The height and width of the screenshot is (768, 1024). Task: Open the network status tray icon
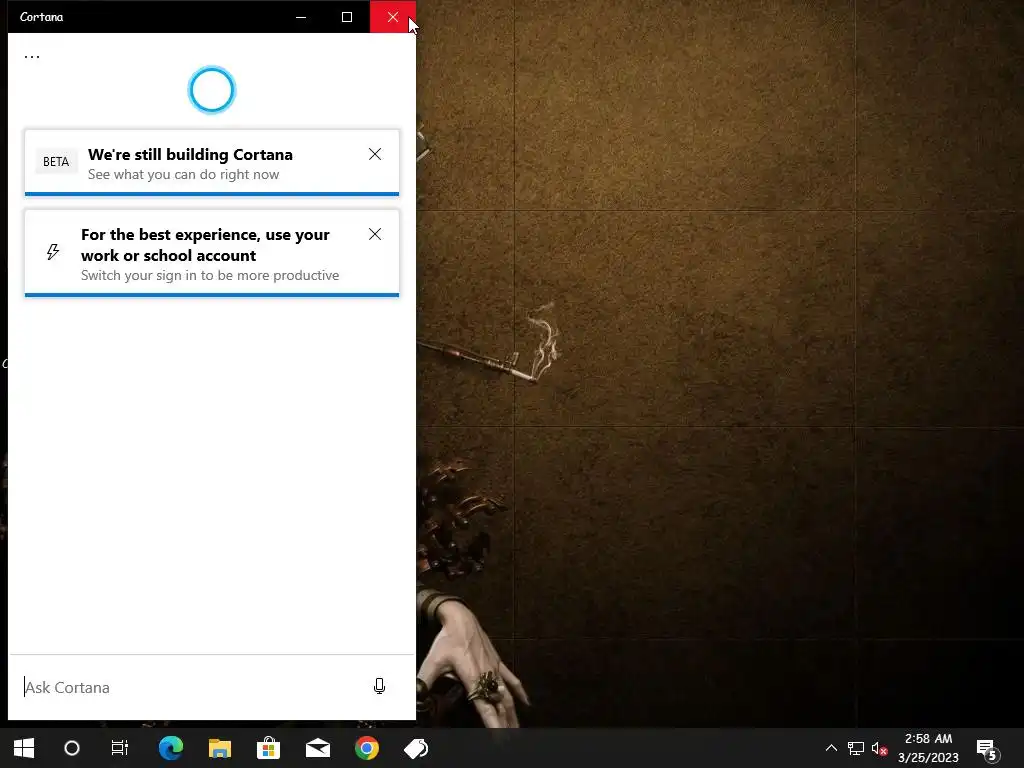point(856,748)
